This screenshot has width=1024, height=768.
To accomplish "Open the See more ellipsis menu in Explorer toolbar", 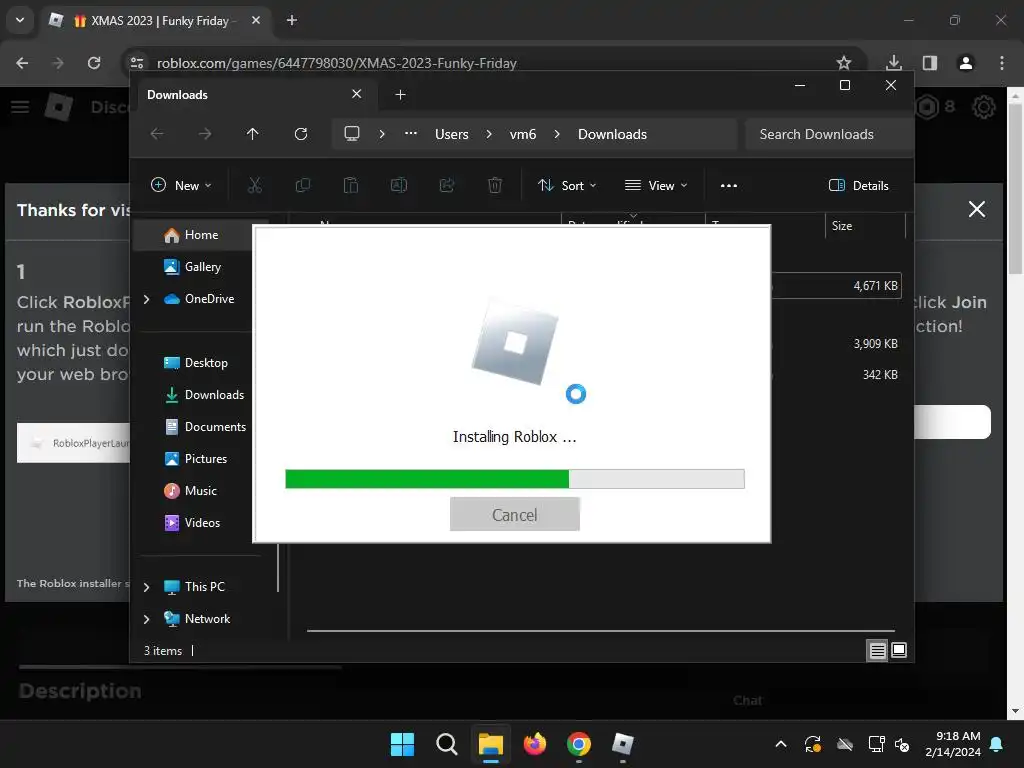I will 729,185.
